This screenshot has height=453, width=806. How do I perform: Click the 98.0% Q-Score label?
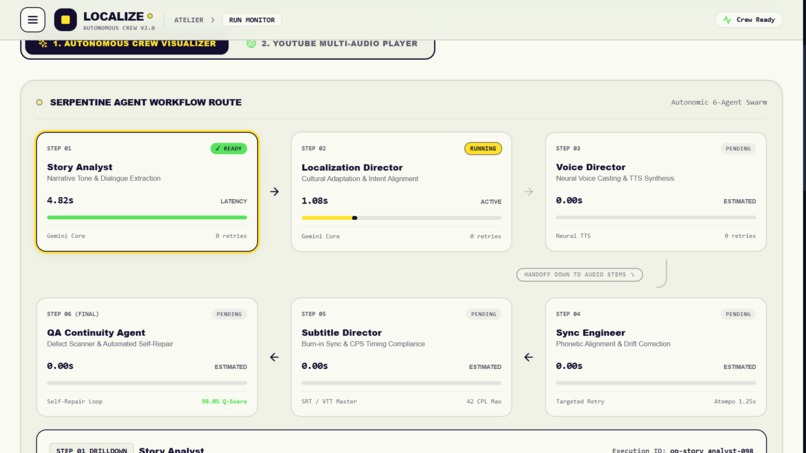[224, 402]
